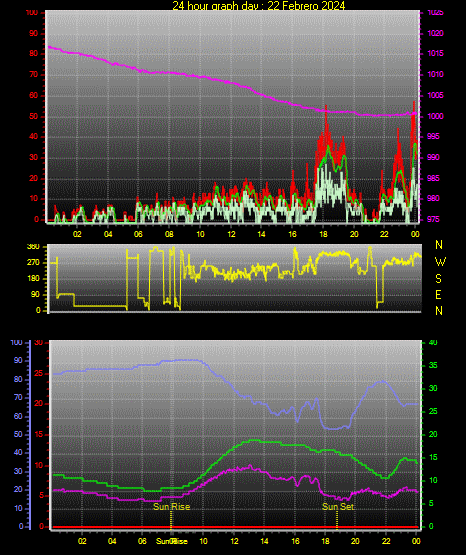Click the graph title 22 Febrero 2024
The height and width of the screenshot is (555, 466).
coord(306,5)
